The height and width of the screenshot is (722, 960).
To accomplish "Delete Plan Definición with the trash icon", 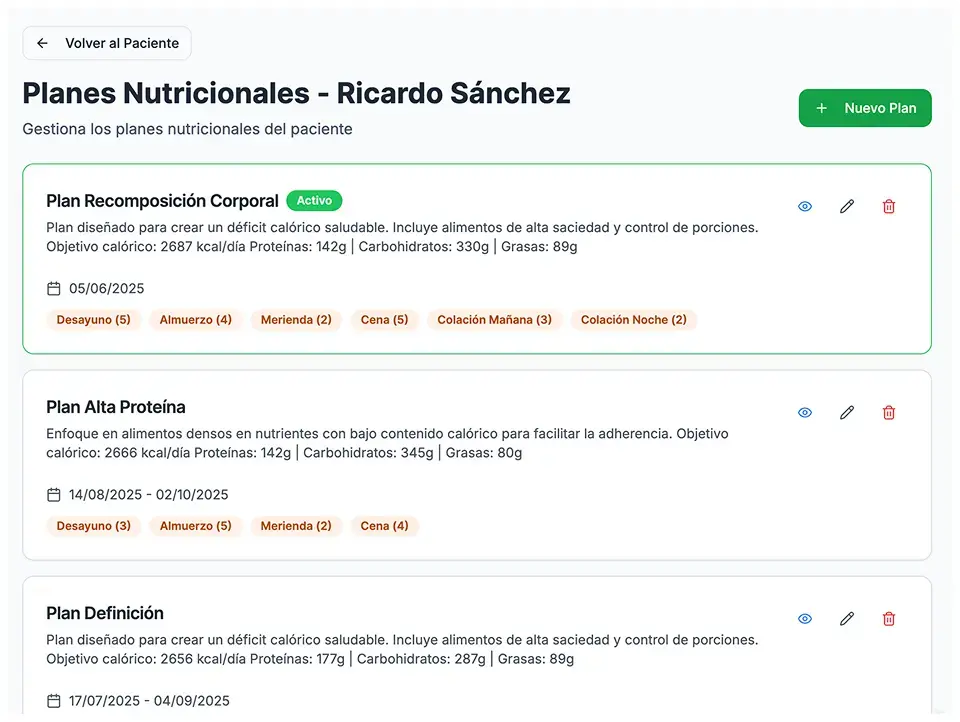I will click(888, 618).
